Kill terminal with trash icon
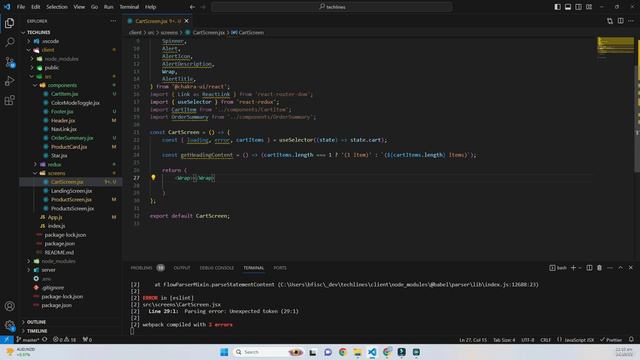 tap(599, 268)
